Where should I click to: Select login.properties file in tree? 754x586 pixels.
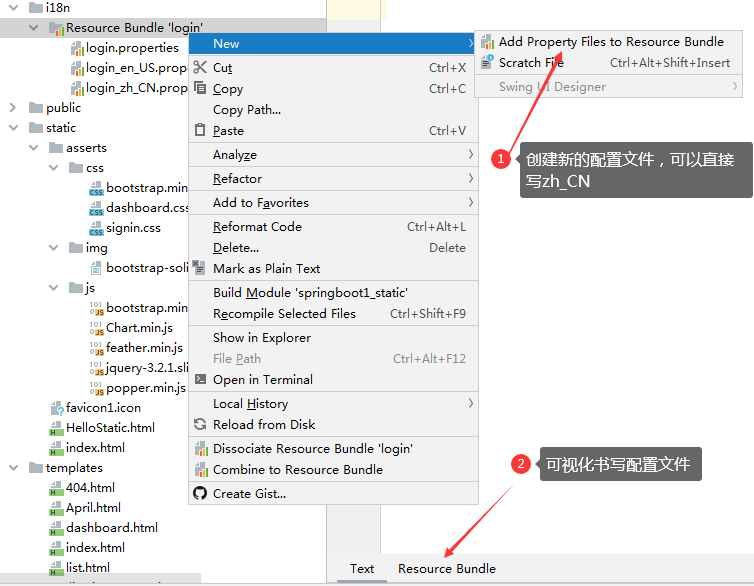131,48
